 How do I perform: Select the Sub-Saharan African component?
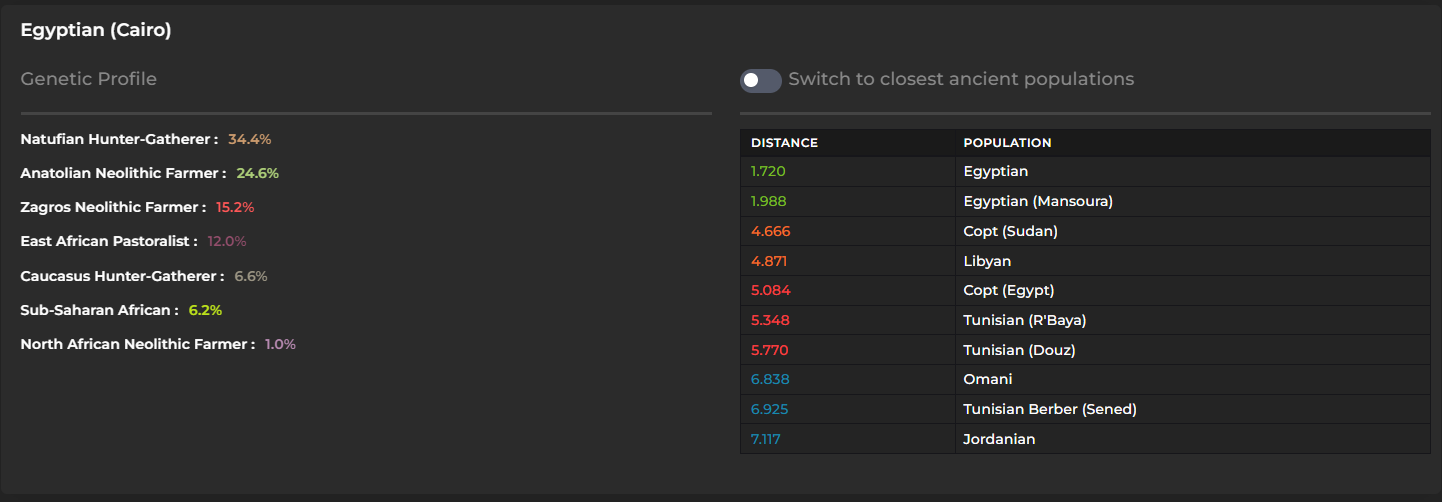click(99, 310)
